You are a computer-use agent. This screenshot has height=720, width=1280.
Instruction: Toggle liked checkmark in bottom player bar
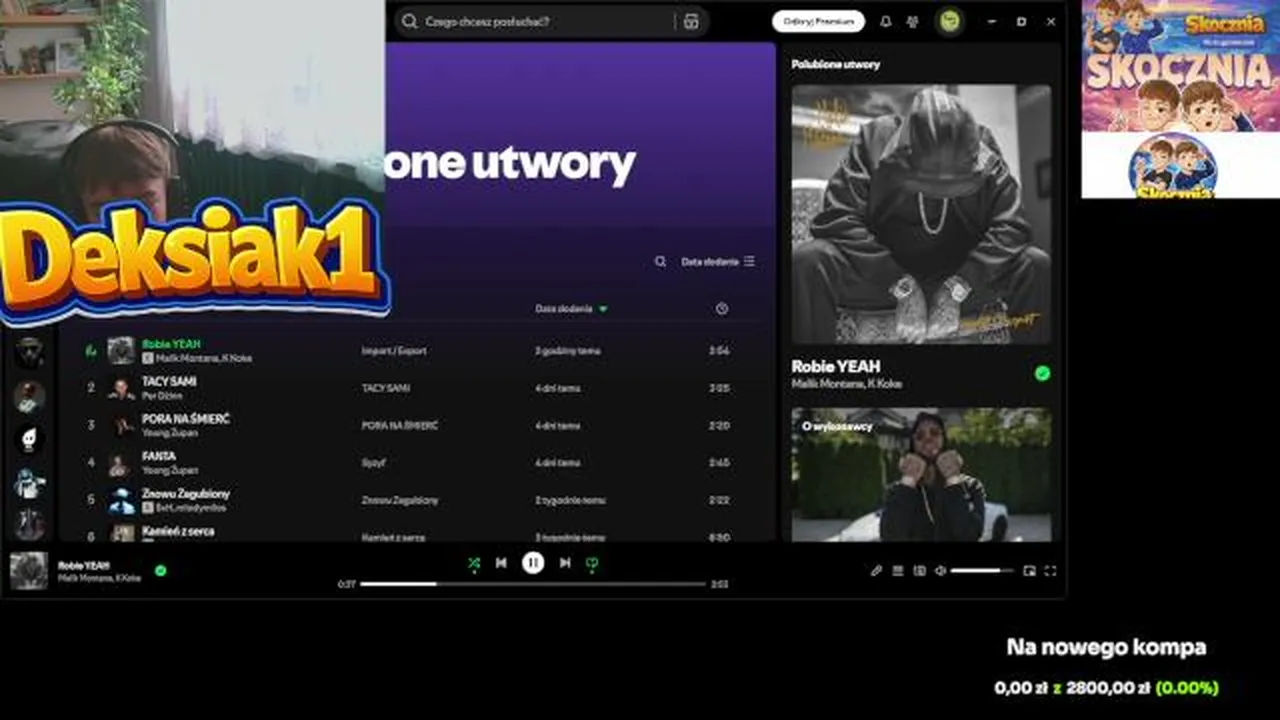click(161, 571)
